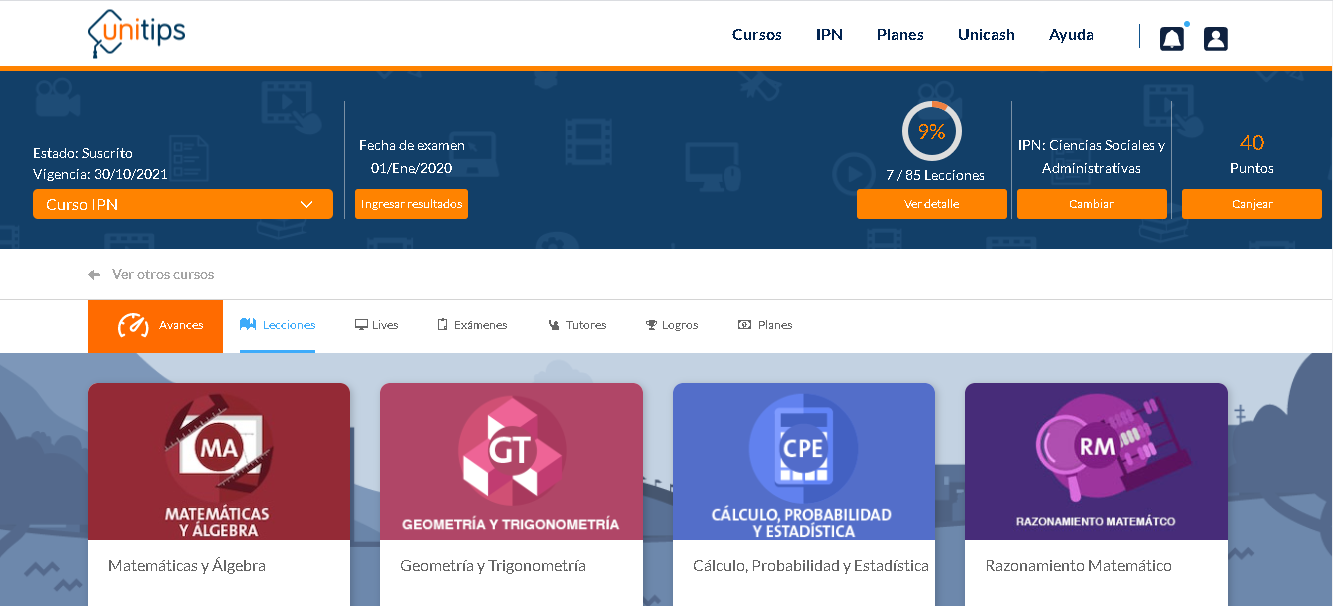
Task: Follow the Ver otros cursos link
Action: (163, 274)
